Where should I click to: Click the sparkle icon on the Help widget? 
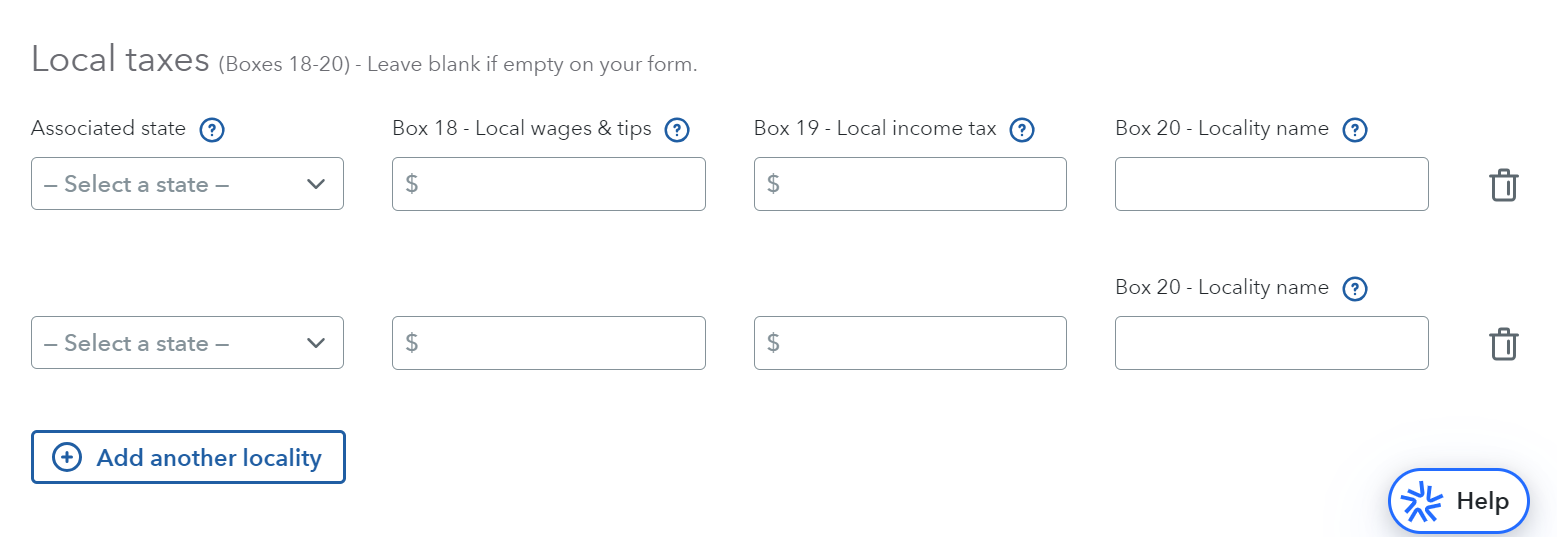[x=1422, y=502]
